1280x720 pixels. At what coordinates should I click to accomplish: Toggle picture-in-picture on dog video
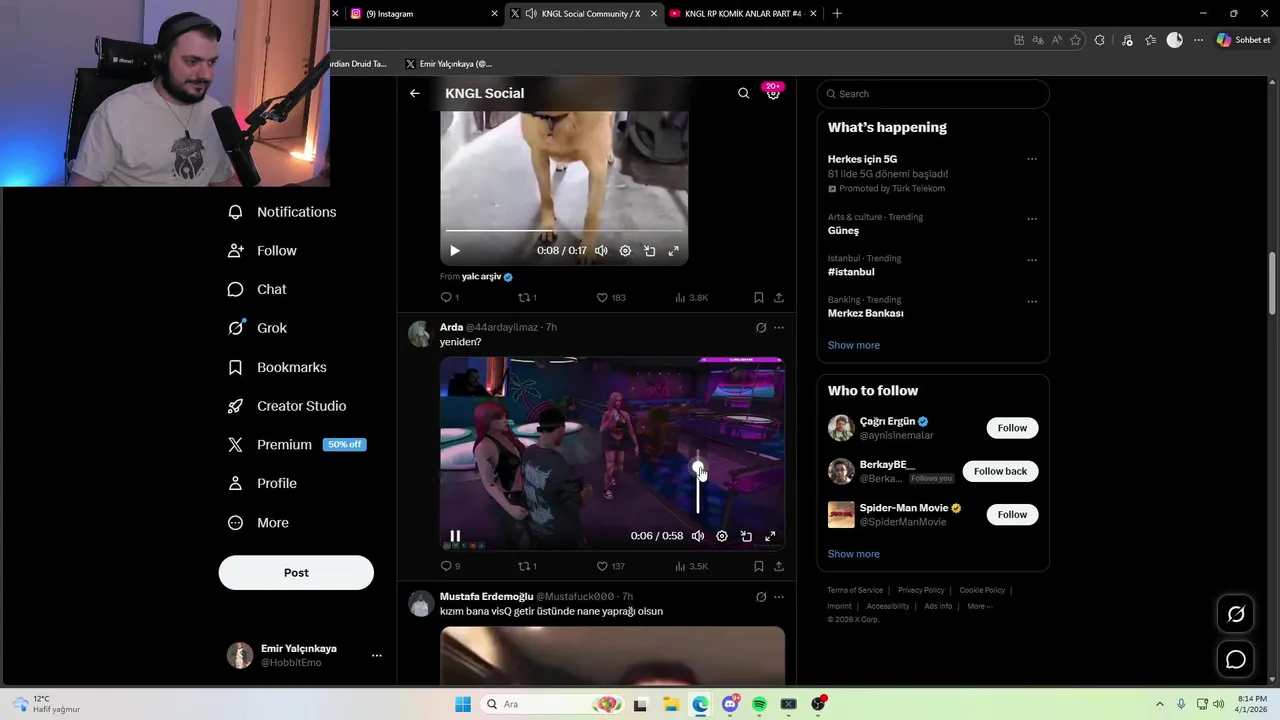649,251
